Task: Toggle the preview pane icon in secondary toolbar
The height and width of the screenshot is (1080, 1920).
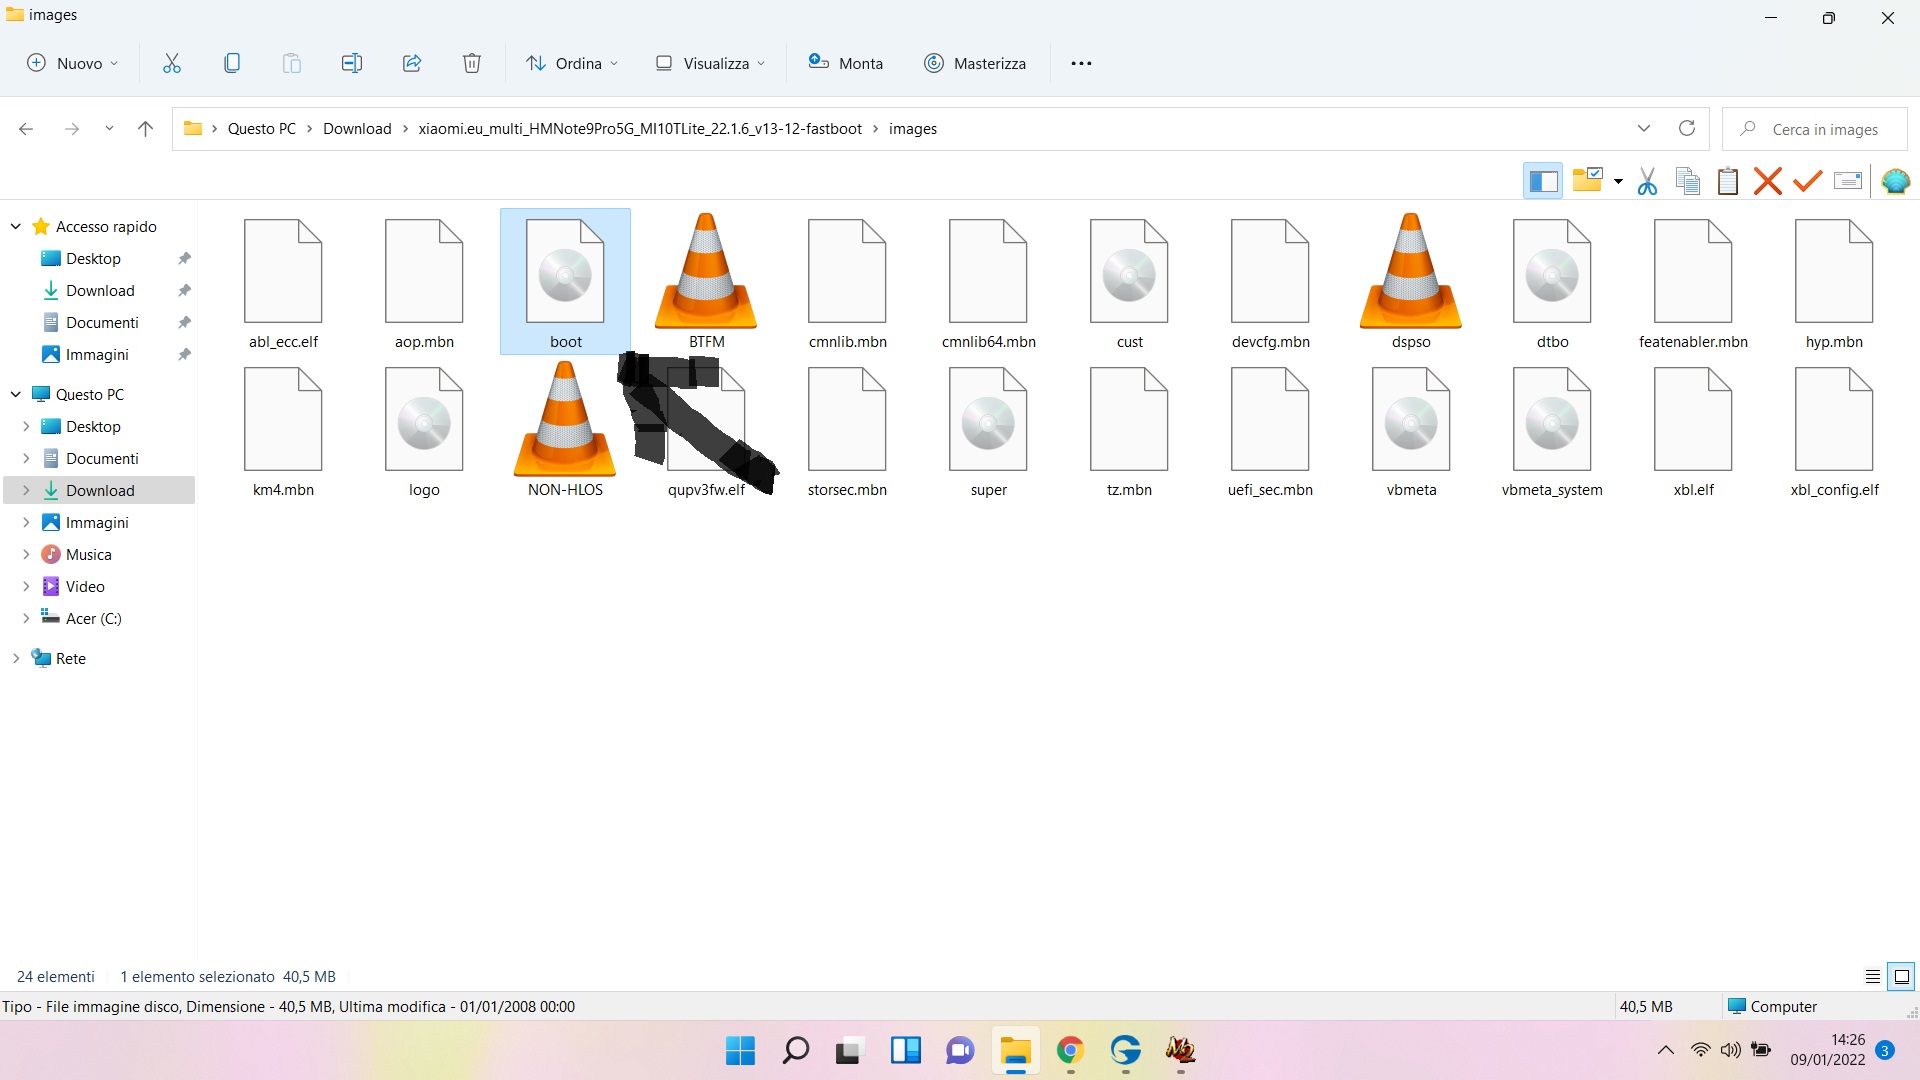Action: (x=1543, y=181)
